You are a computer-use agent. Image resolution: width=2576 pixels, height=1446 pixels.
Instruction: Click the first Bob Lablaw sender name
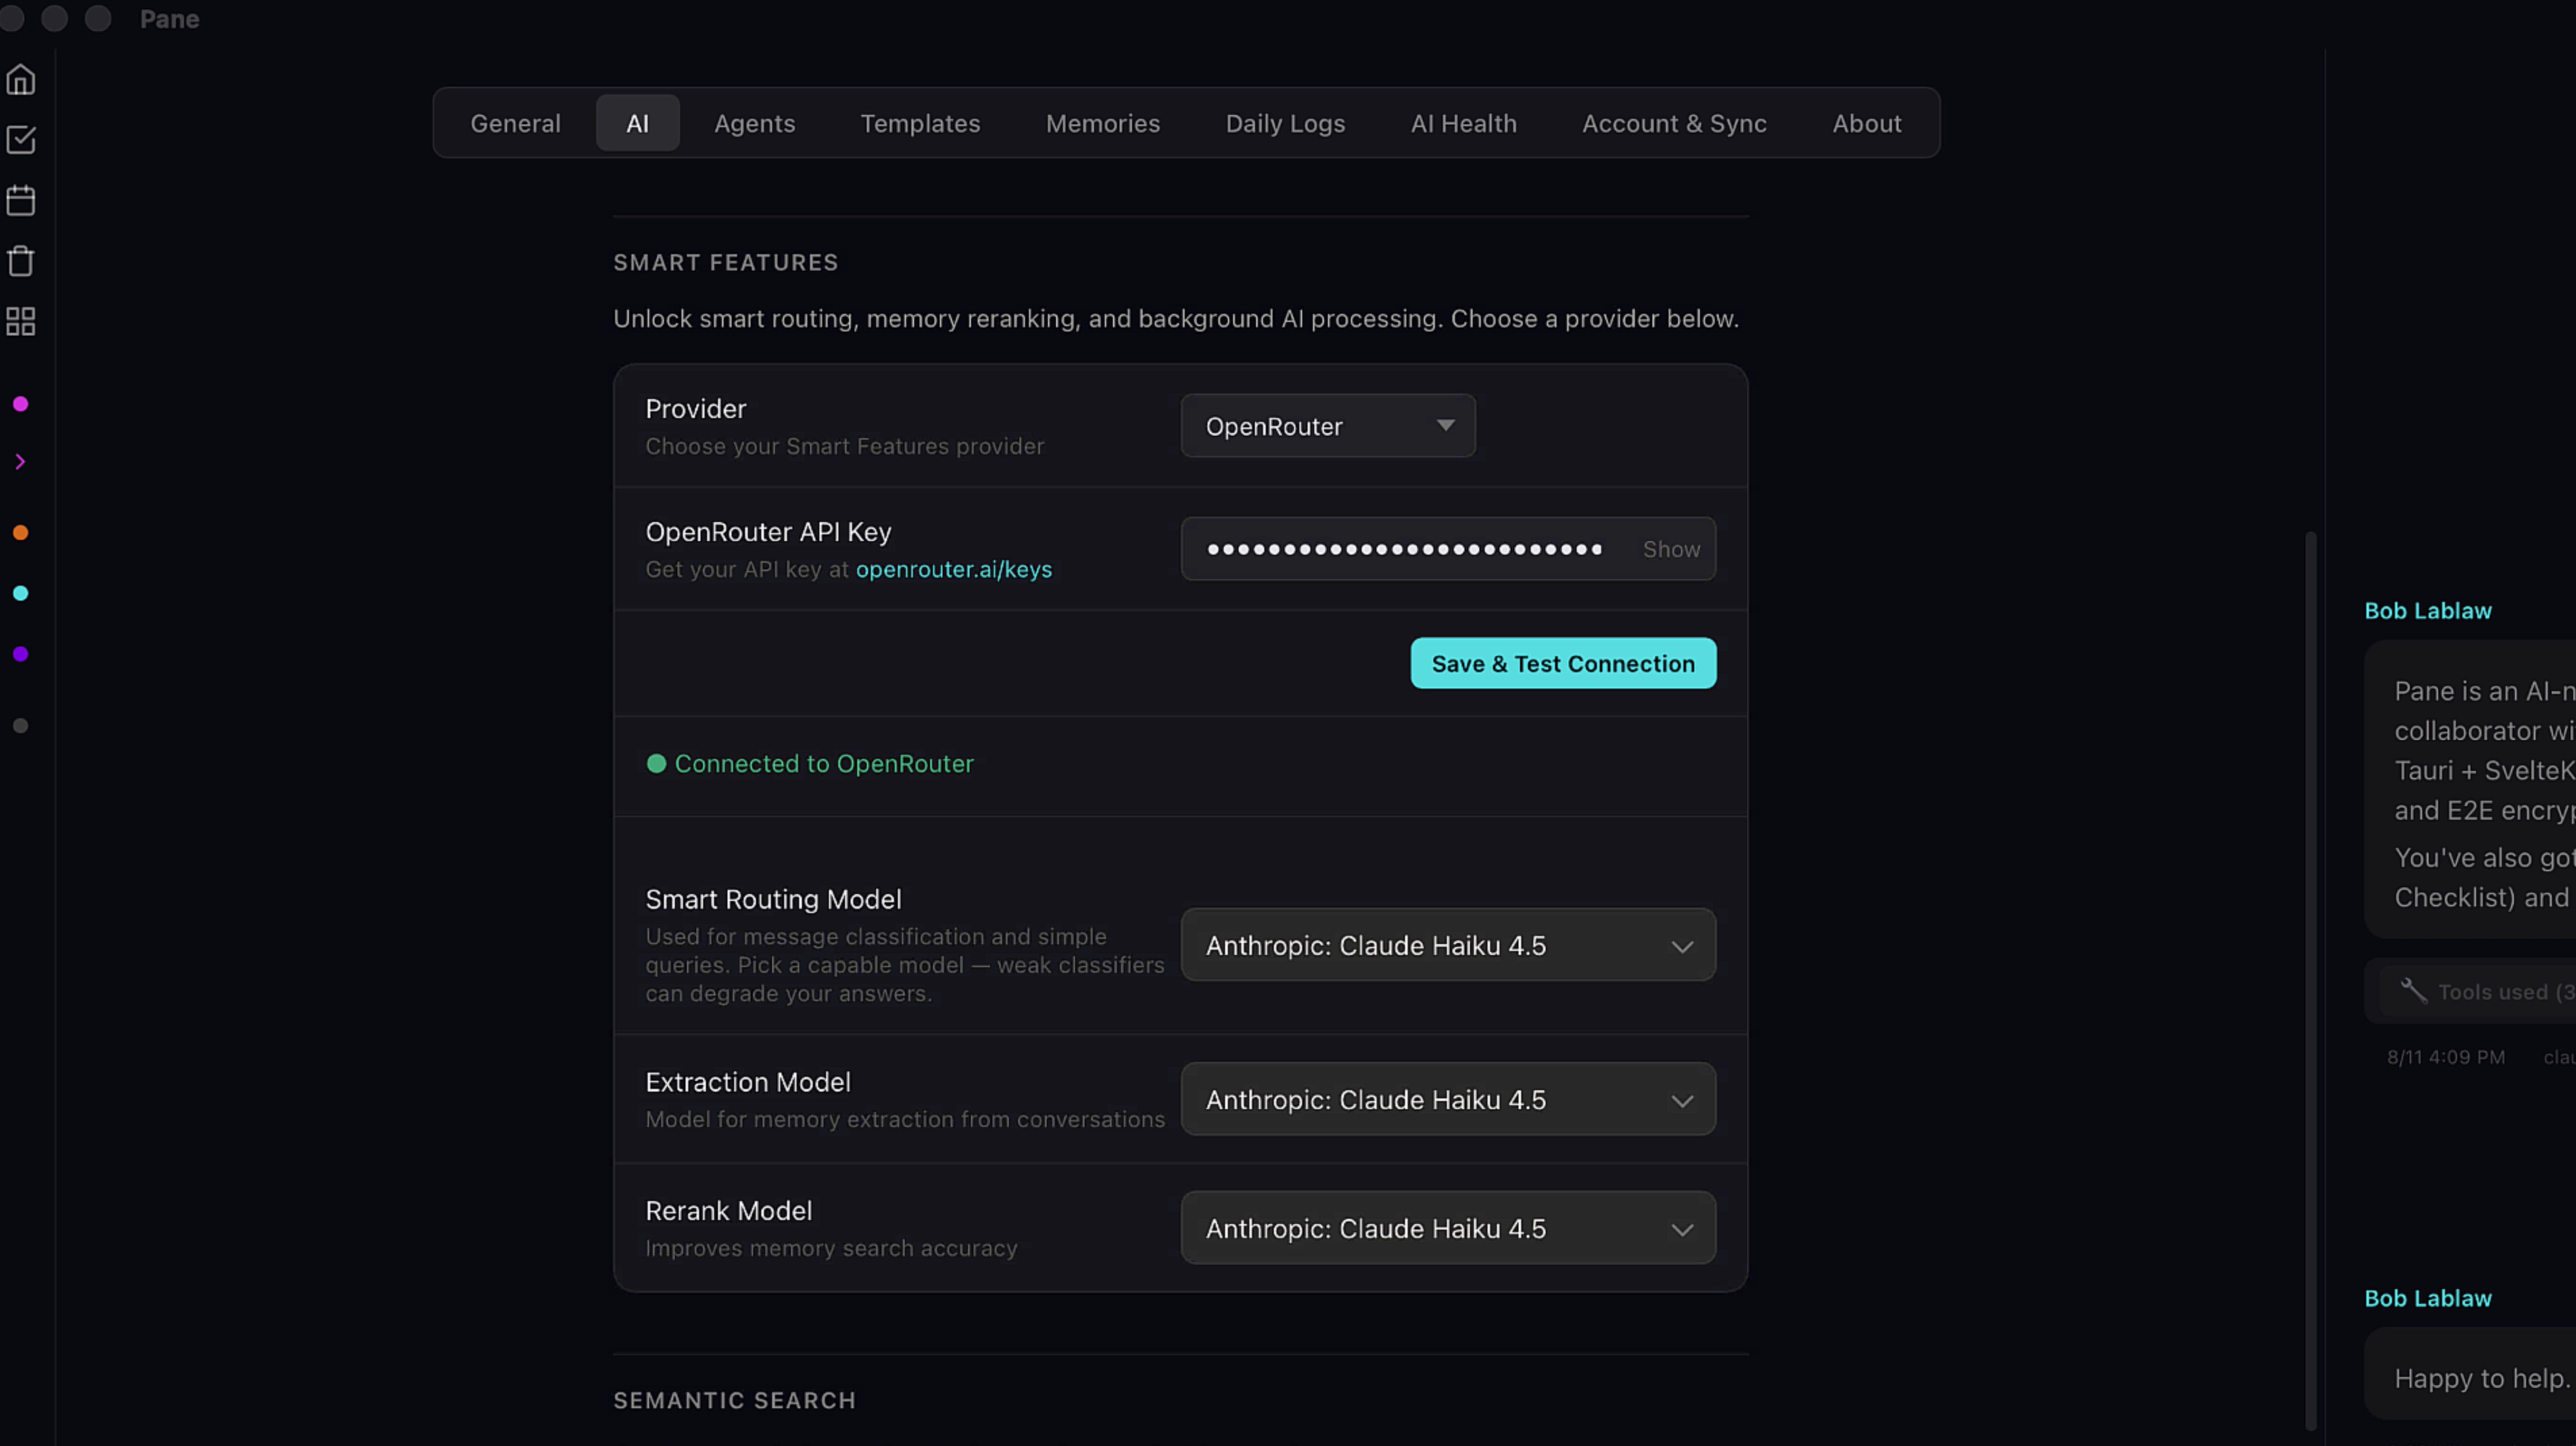pyautogui.click(x=2427, y=610)
